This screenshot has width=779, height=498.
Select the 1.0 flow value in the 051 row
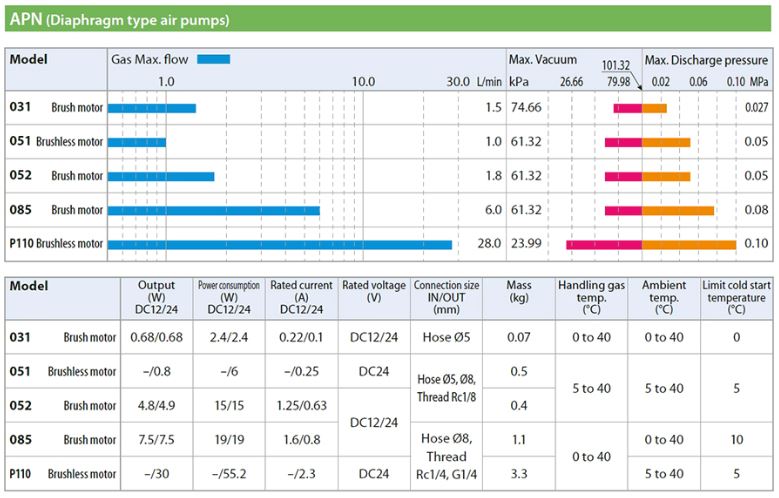coord(493,142)
